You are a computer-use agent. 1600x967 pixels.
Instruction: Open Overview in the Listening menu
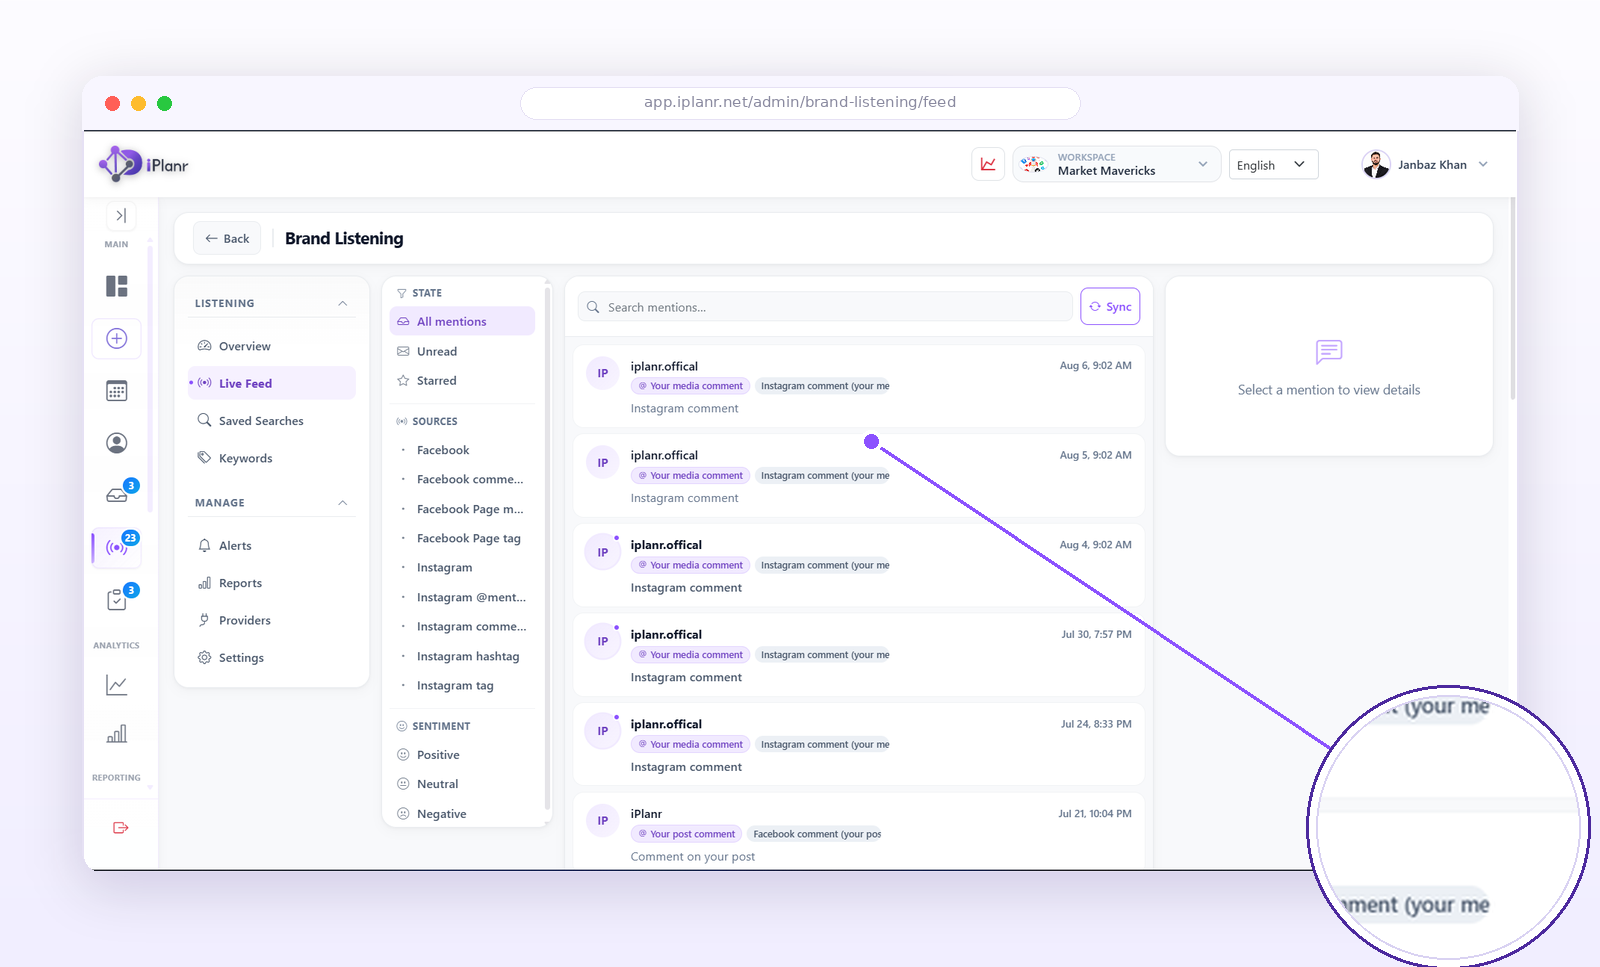tap(271, 346)
